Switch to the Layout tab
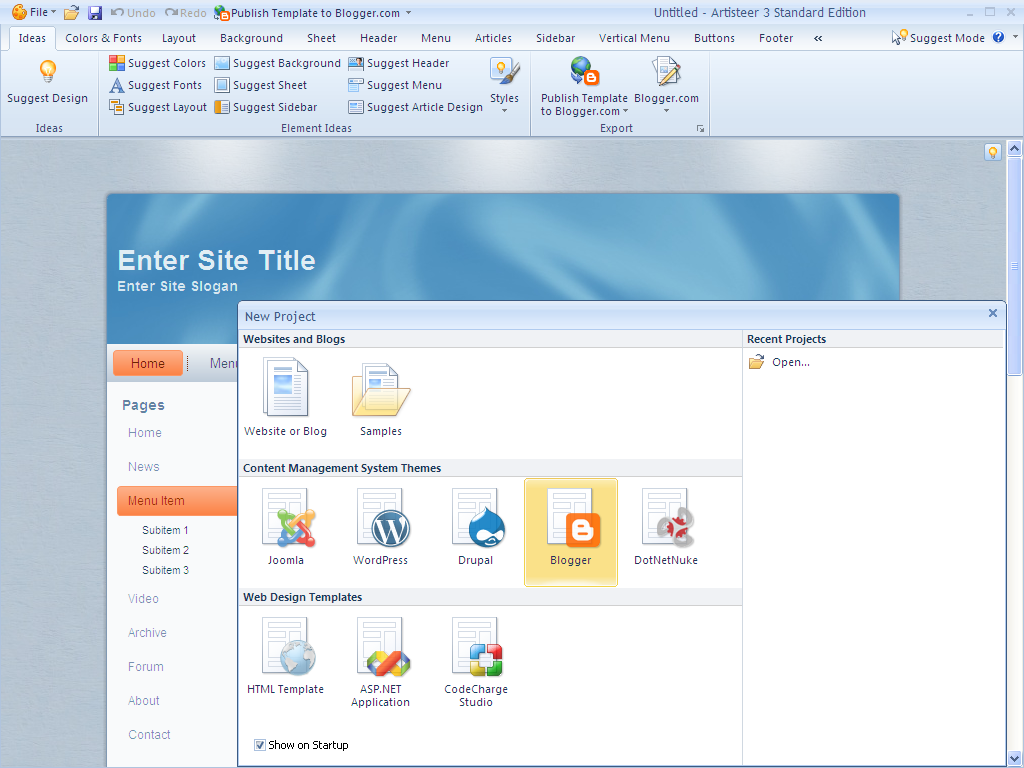 [179, 38]
